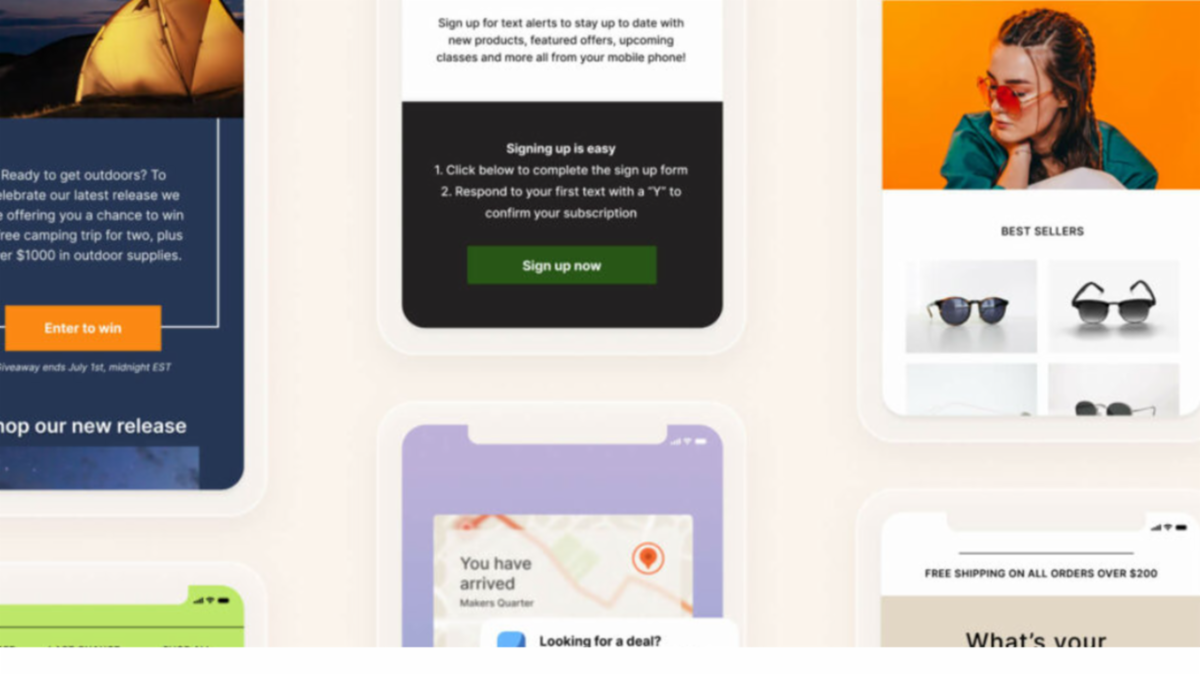Click signal bars icon above free shipping banner

pos(1156,527)
